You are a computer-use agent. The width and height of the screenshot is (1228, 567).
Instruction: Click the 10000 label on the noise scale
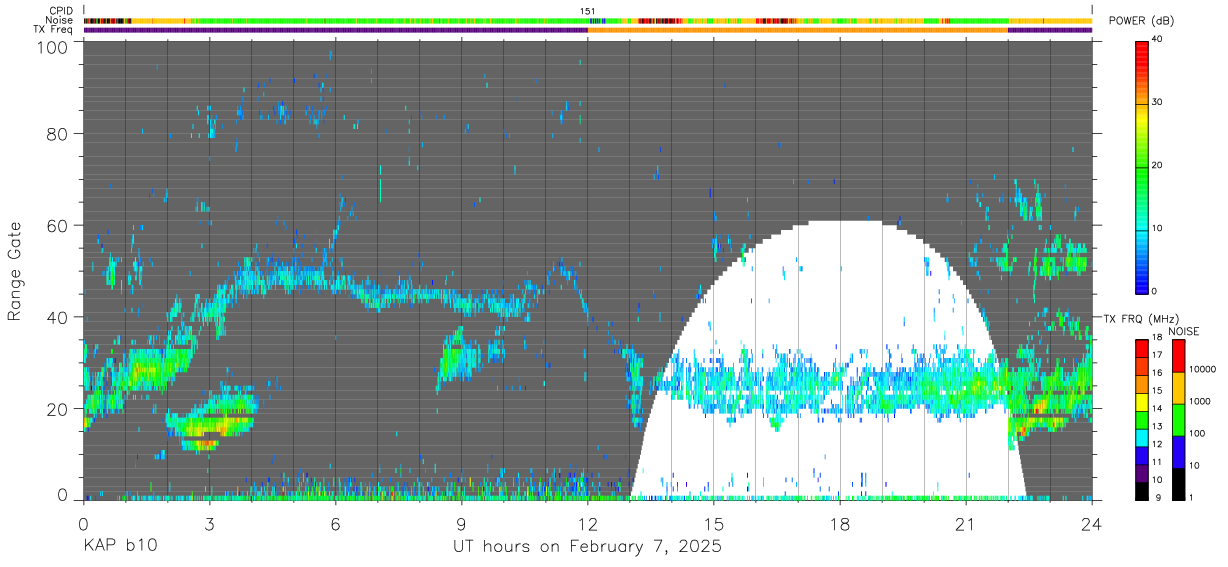tap(1201, 369)
